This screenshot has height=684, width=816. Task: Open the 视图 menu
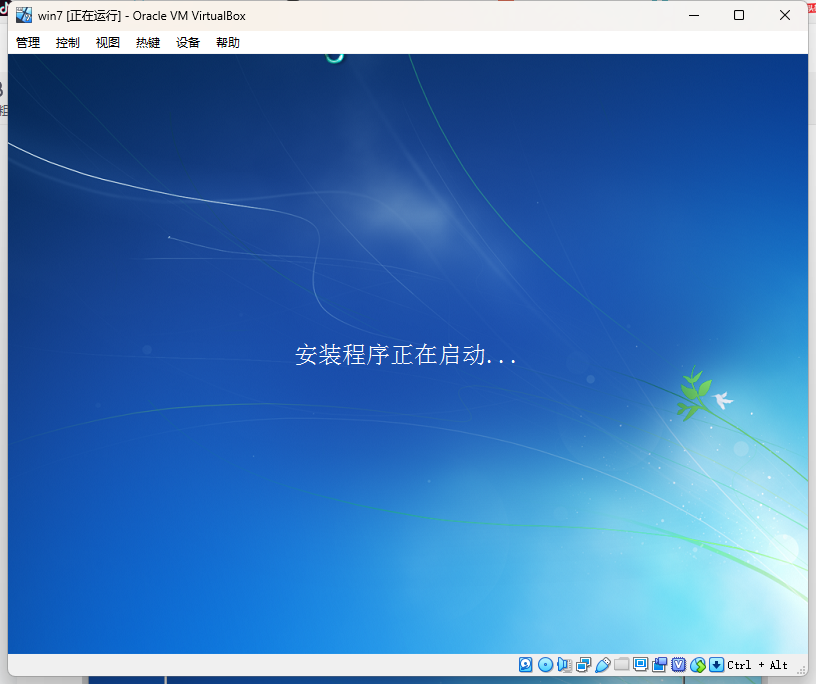click(x=107, y=42)
